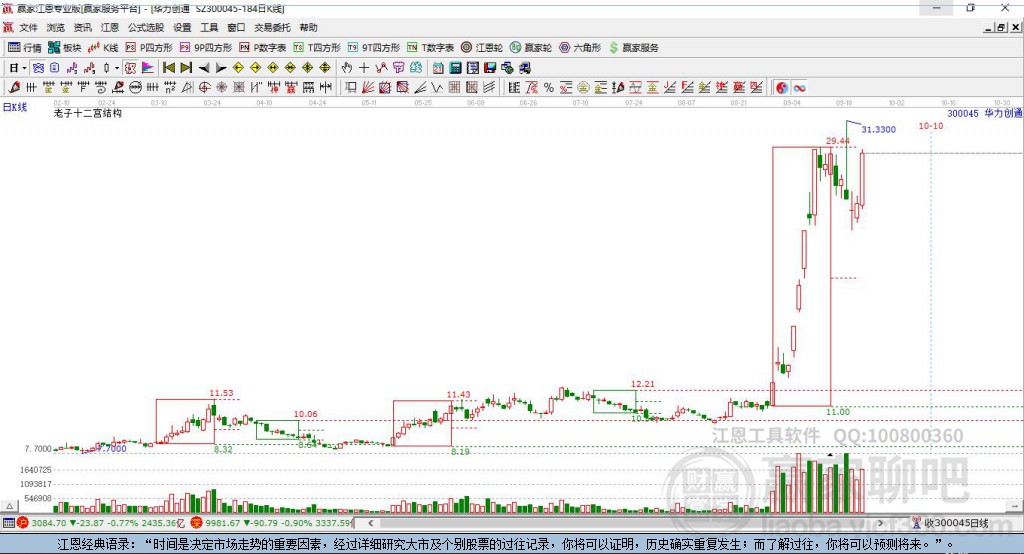Image resolution: width=1024 pixels, height=554 pixels.
Task: Switch to the K线 chart view
Action: coord(103,48)
